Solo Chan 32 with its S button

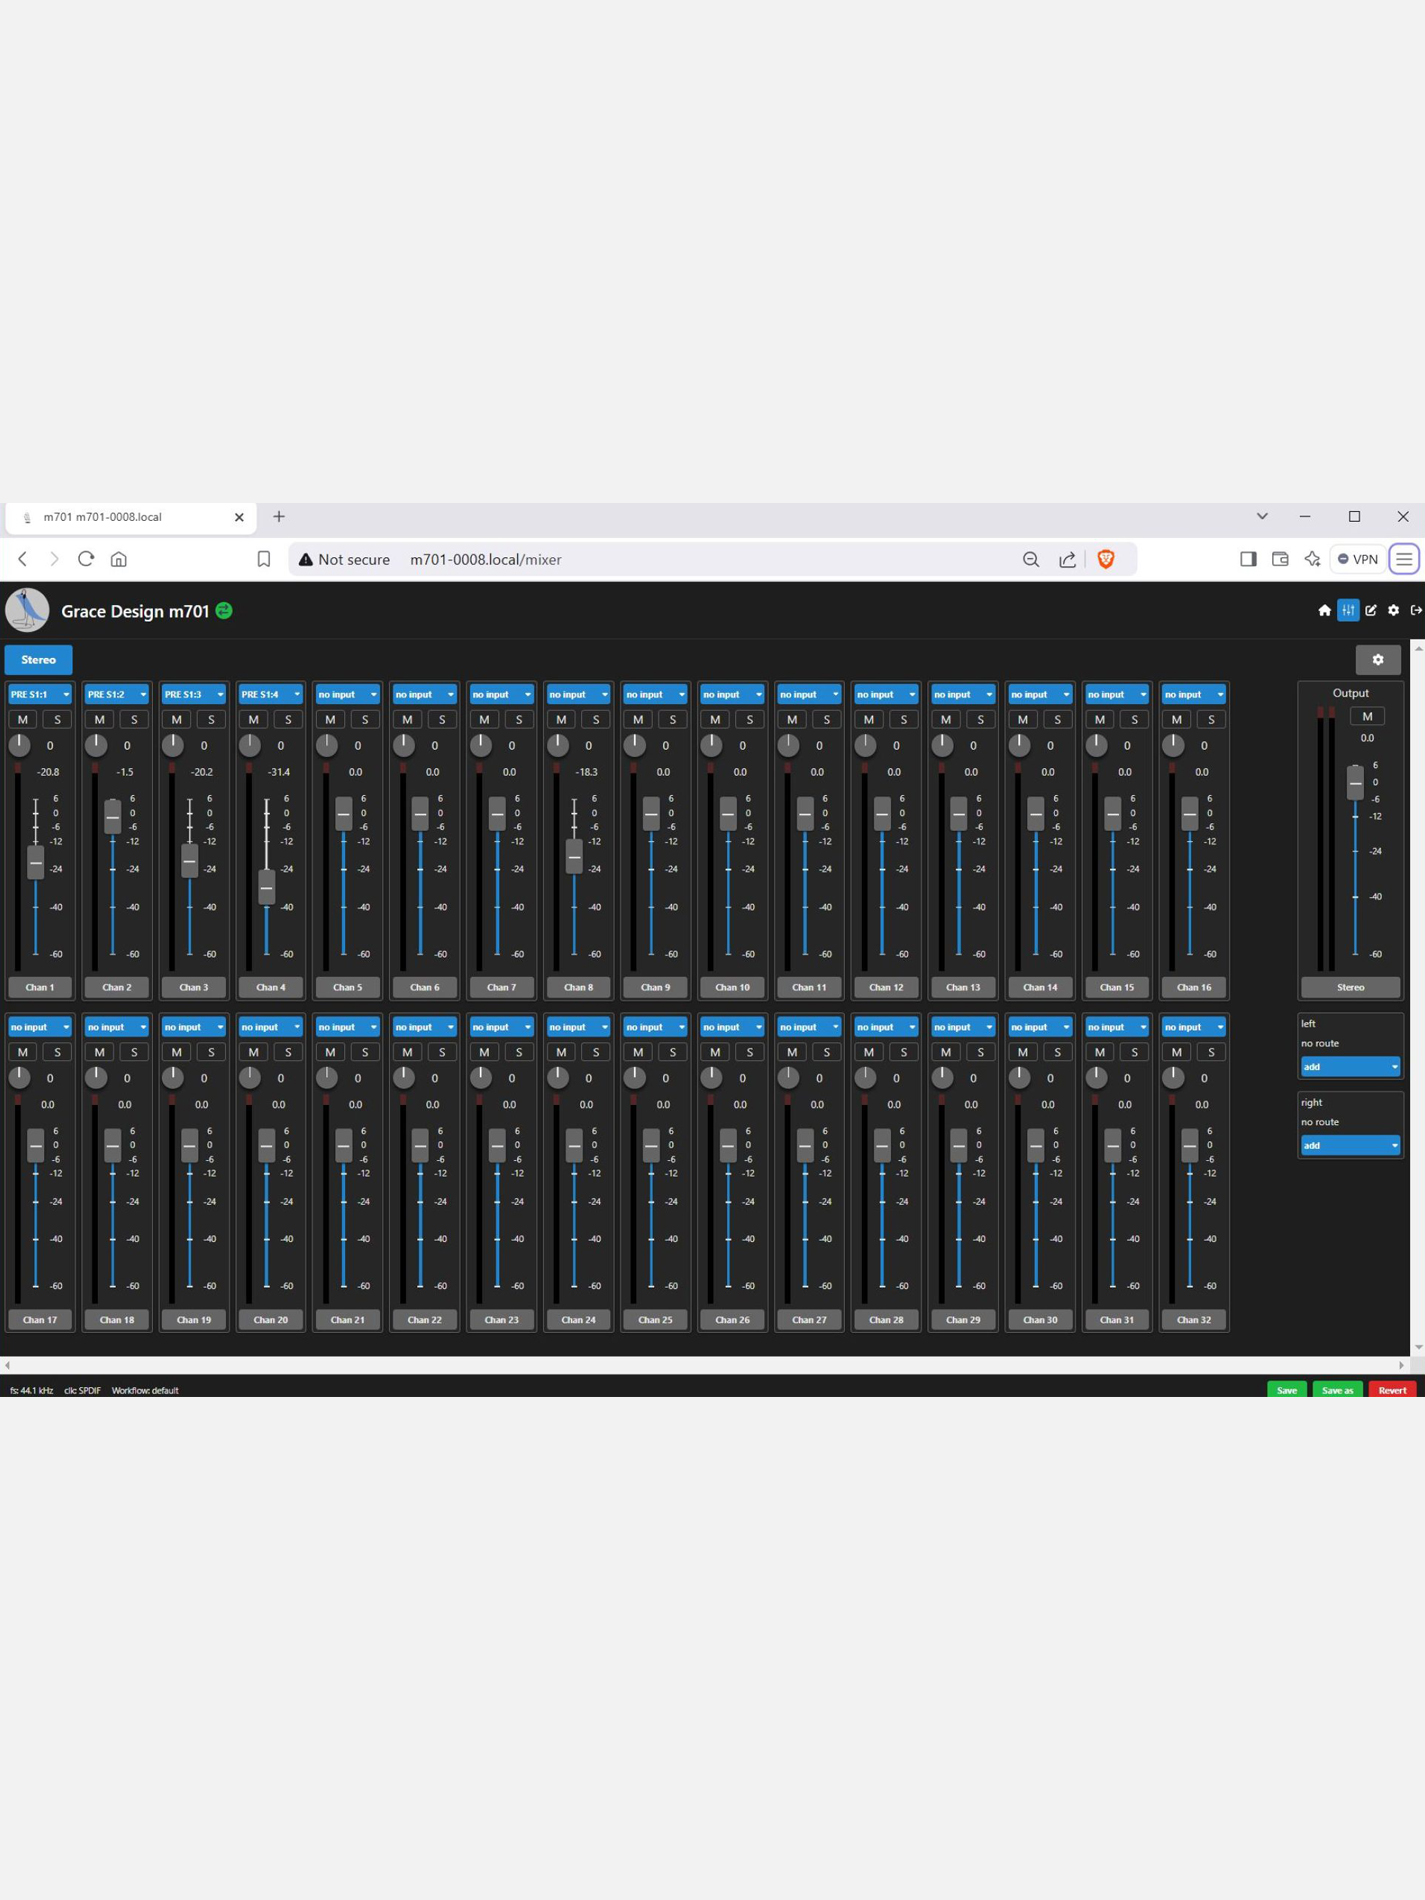click(x=1211, y=1052)
